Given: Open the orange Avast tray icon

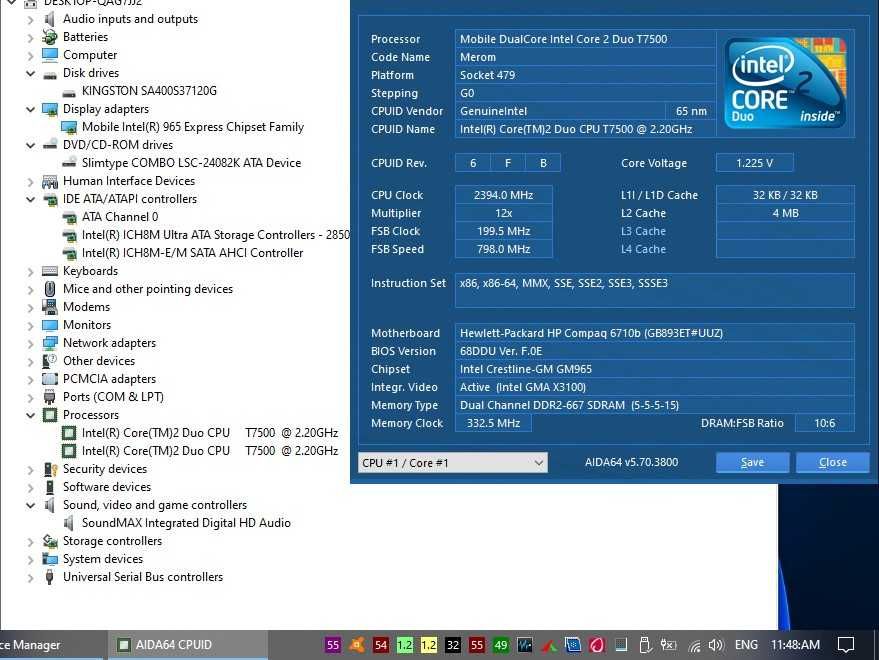Looking at the screenshot, I should click(x=357, y=645).
